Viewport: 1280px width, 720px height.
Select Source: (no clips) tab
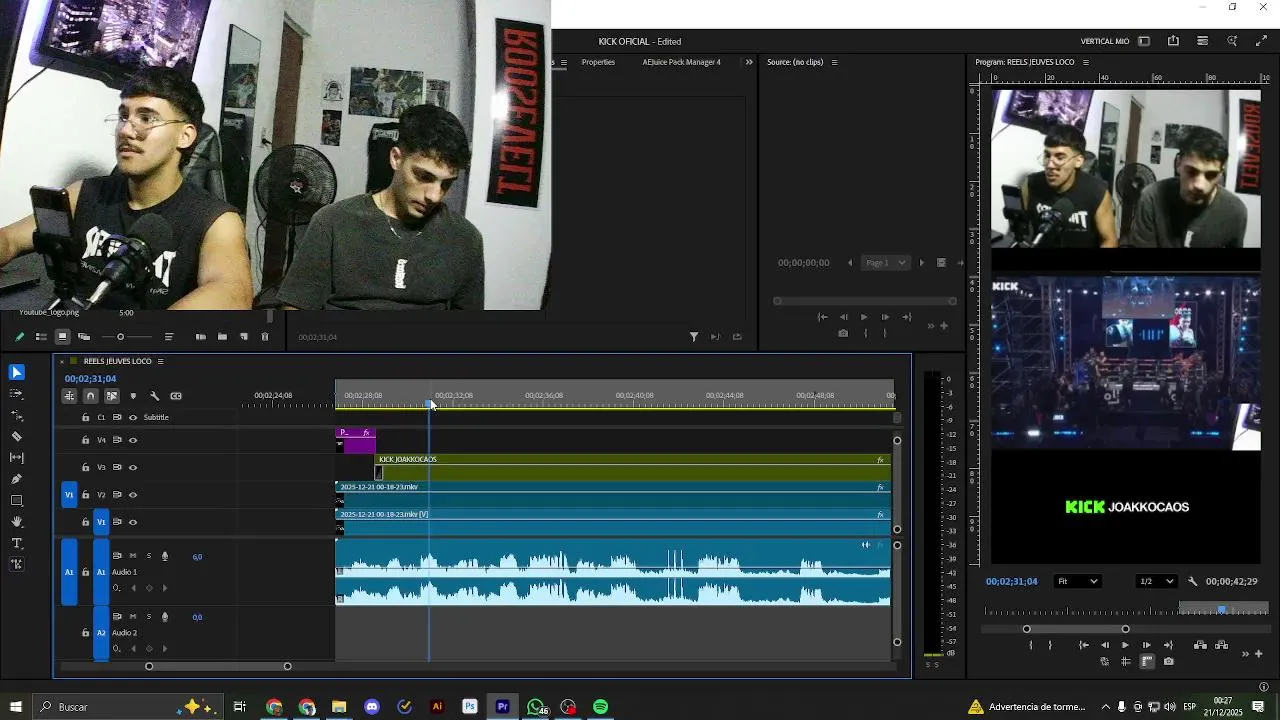point(795,62)
